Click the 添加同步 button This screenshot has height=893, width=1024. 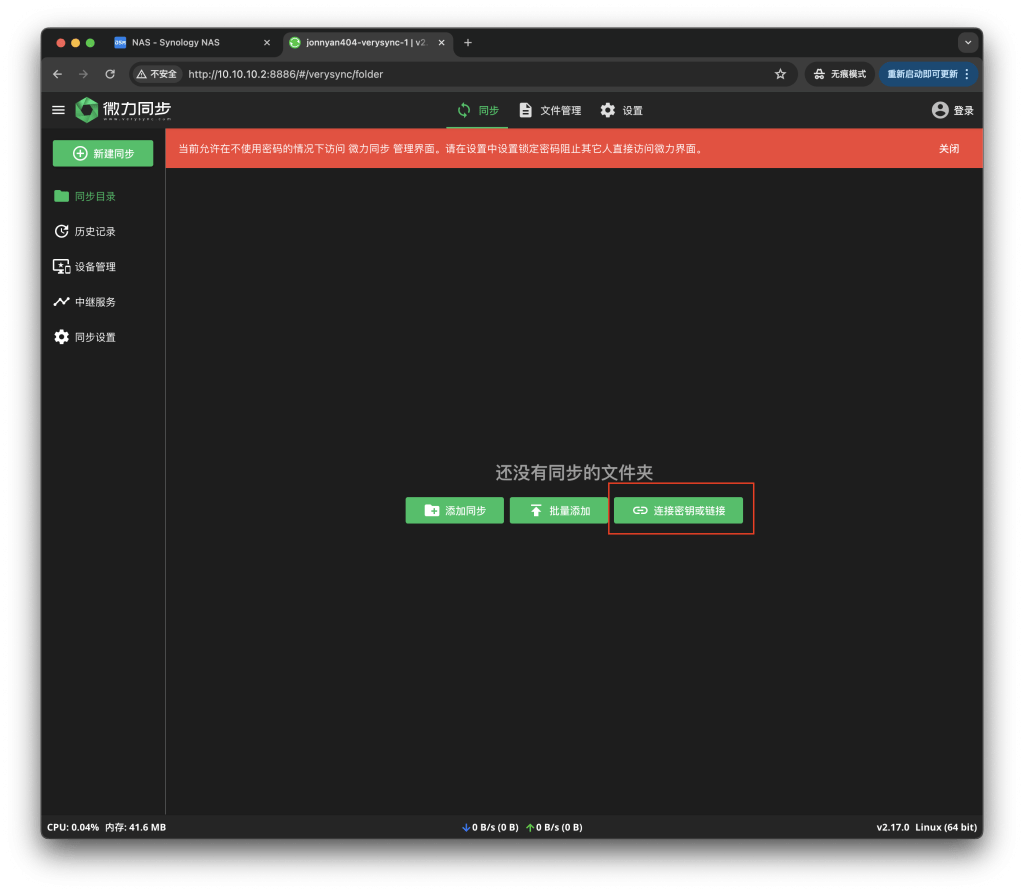tap(455, 511)
